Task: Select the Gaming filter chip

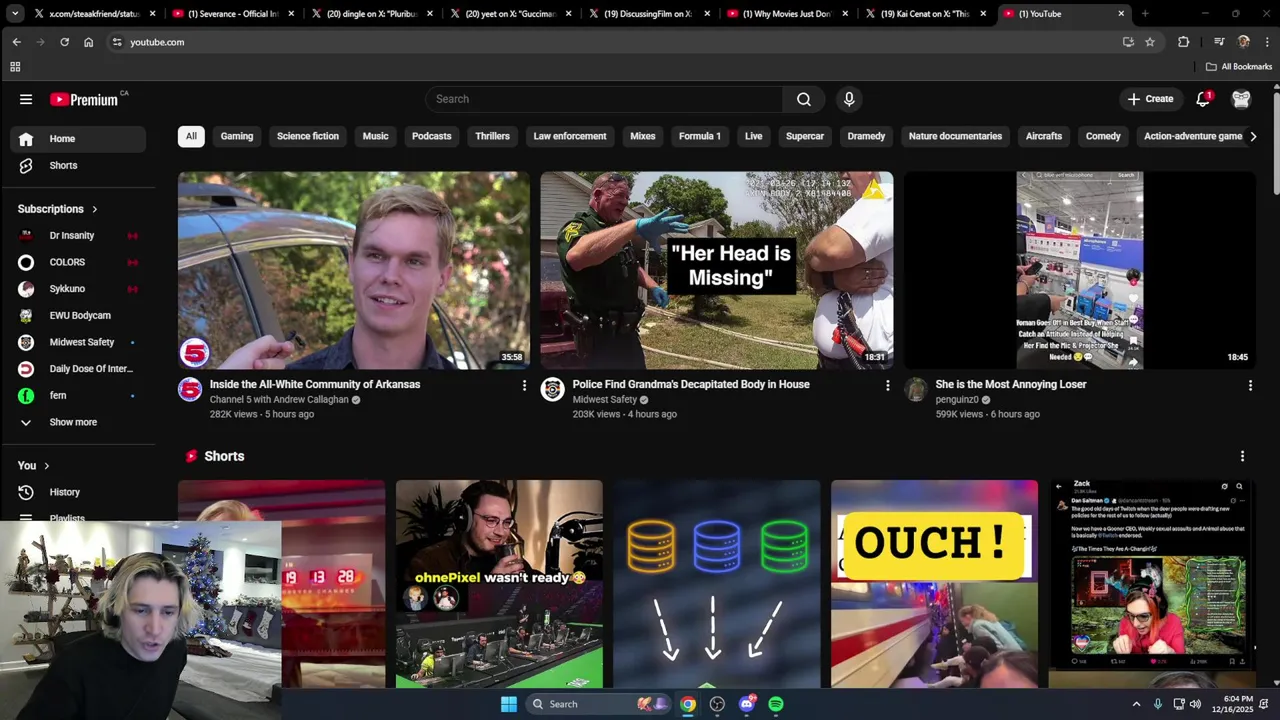Action: click(x=237, y=136)
